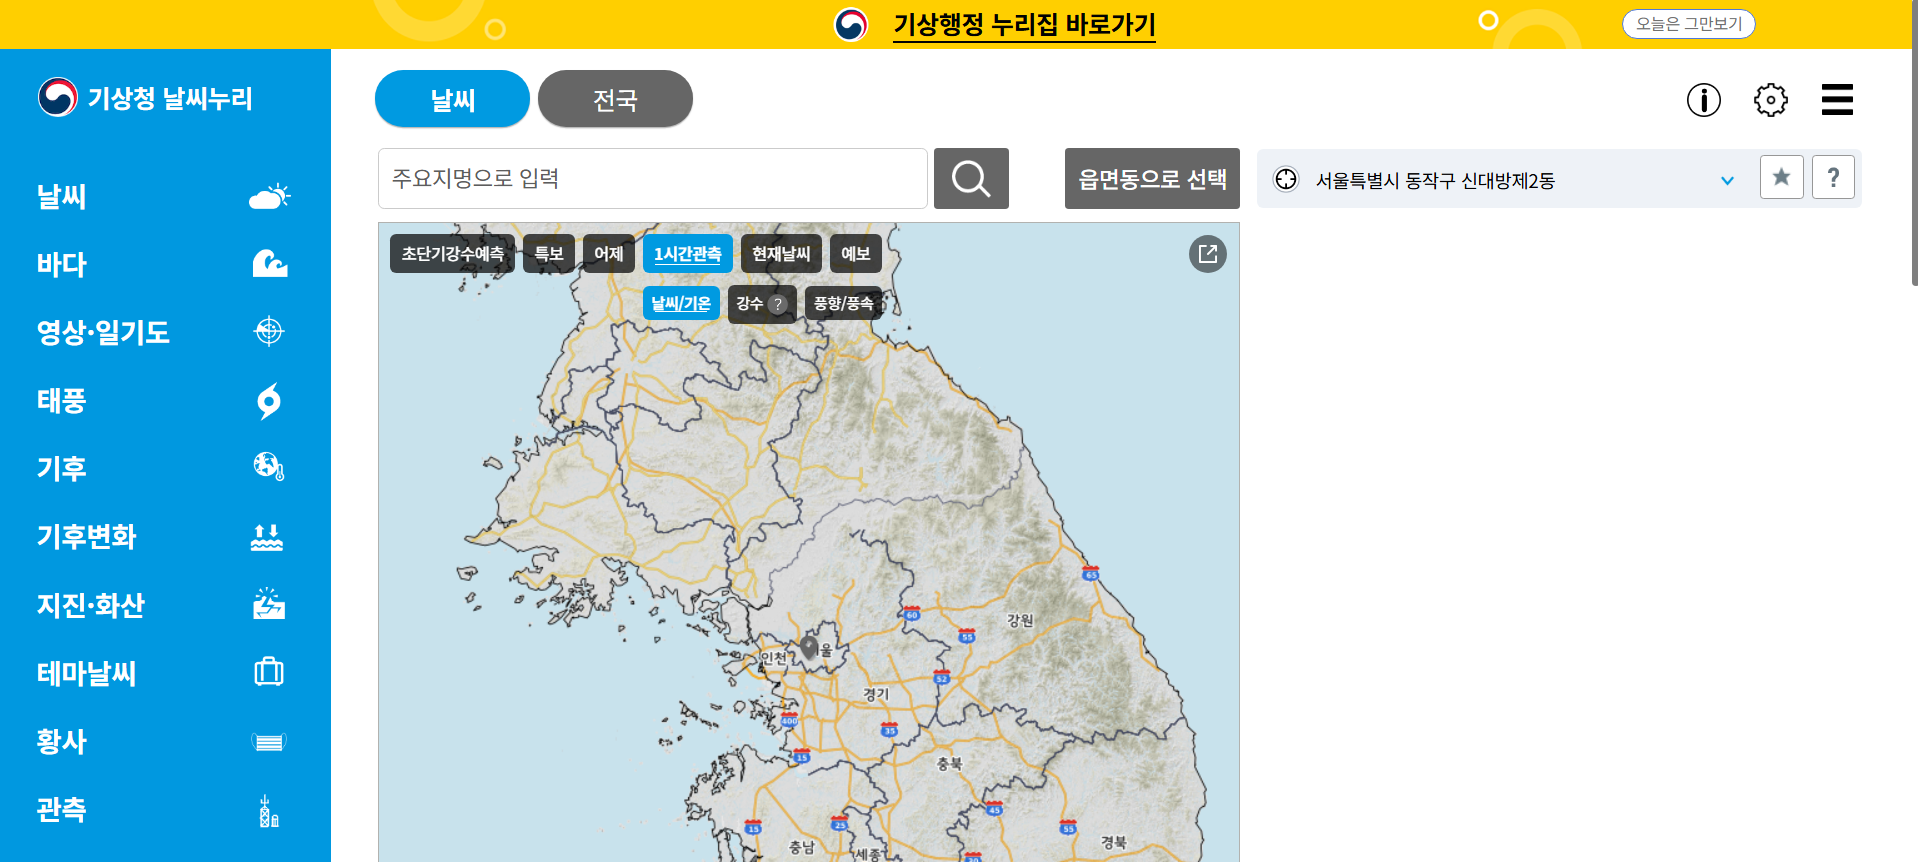Screen dimensions: 1918x862
Task: Click the 읍면동으로 선택 button
Action: 1152,178
